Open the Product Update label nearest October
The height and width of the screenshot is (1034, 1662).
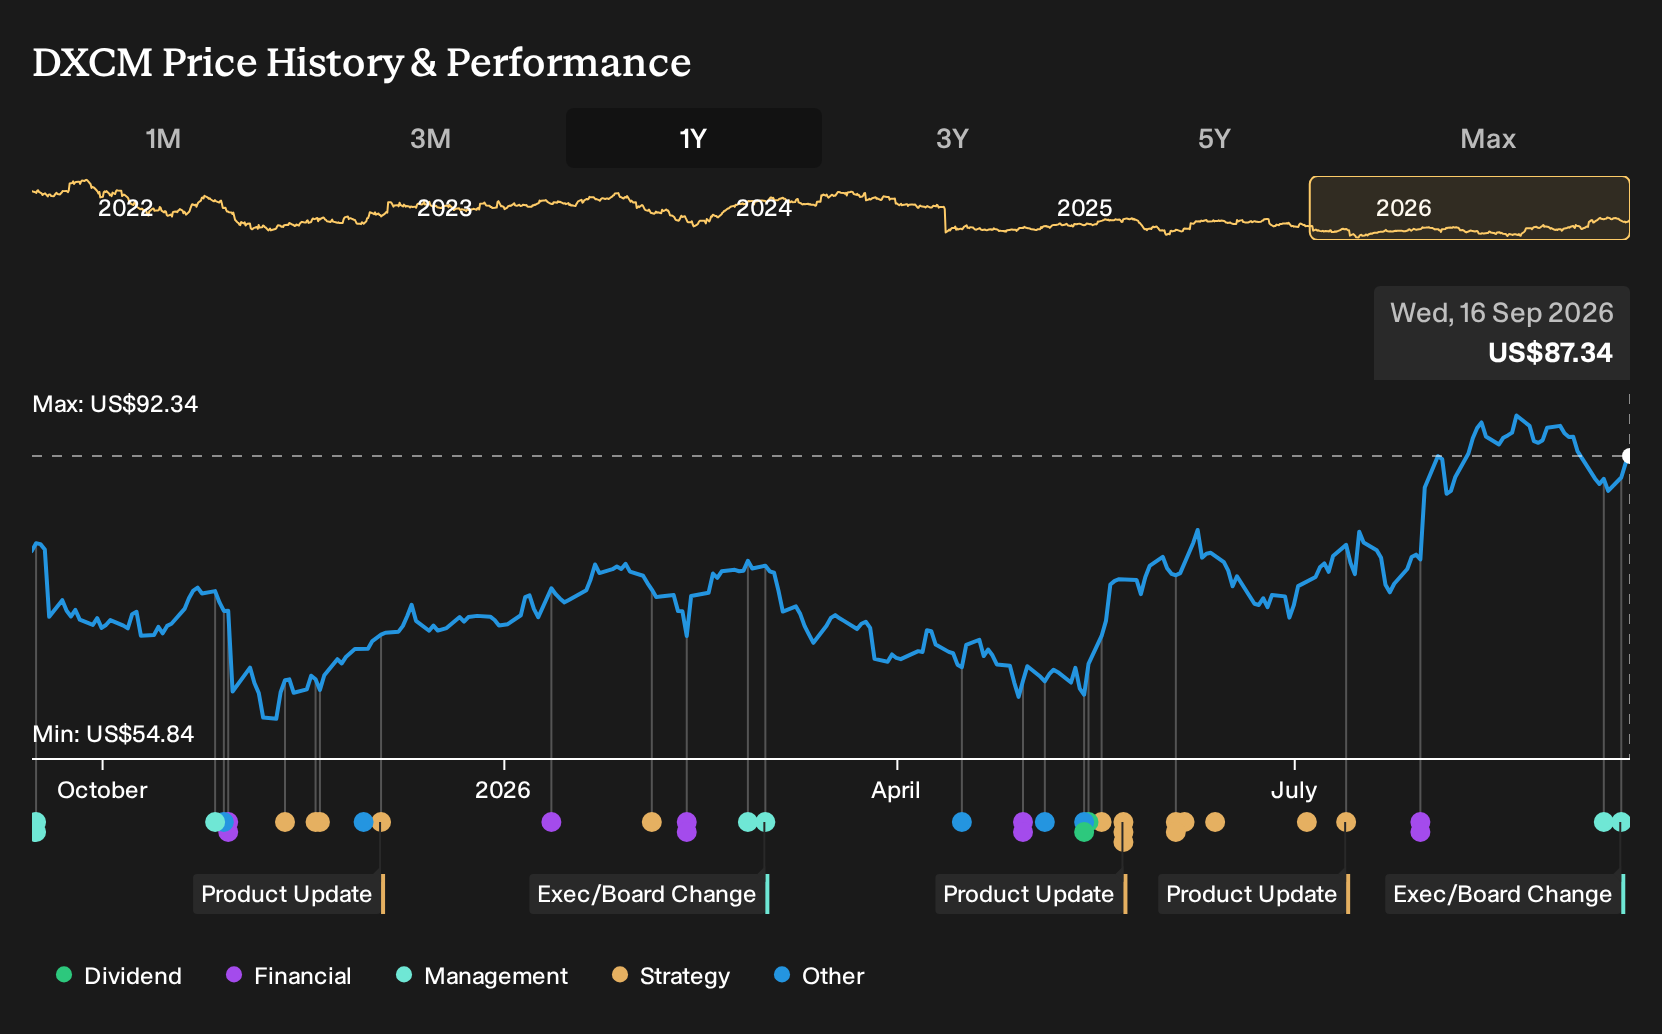(289, 894)
